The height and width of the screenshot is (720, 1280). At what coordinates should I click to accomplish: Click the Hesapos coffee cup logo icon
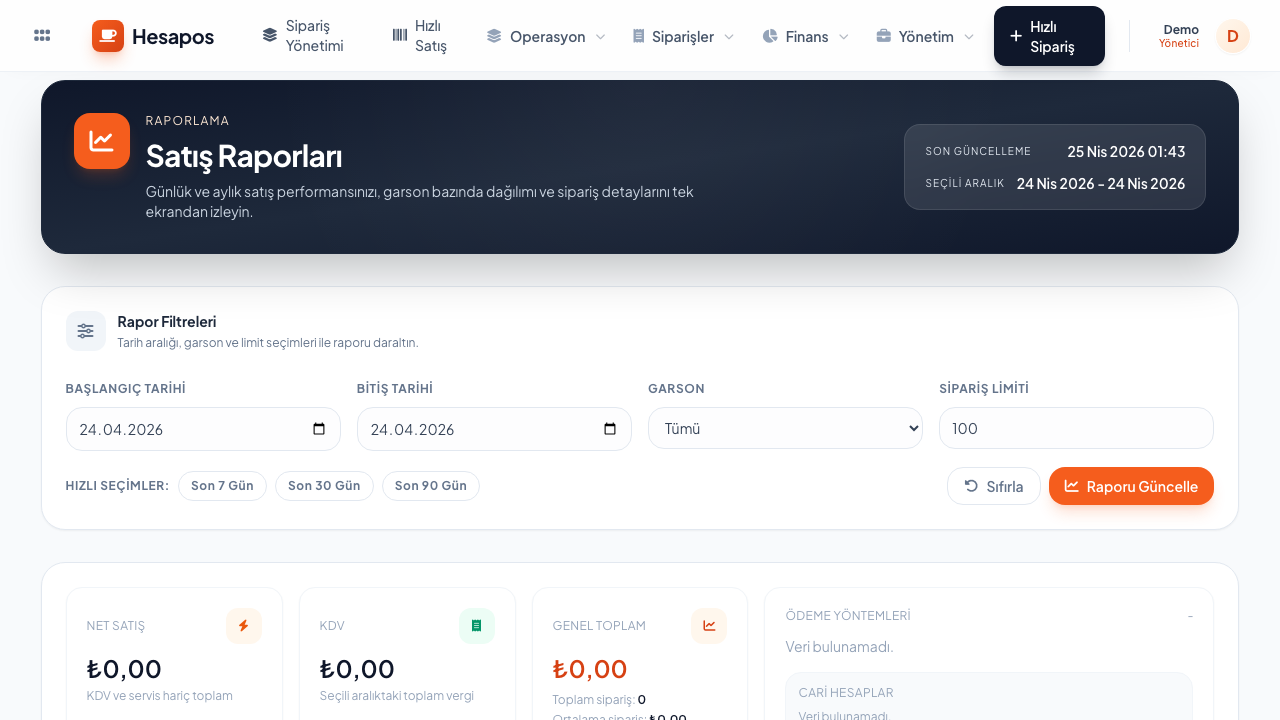point(108,36)
